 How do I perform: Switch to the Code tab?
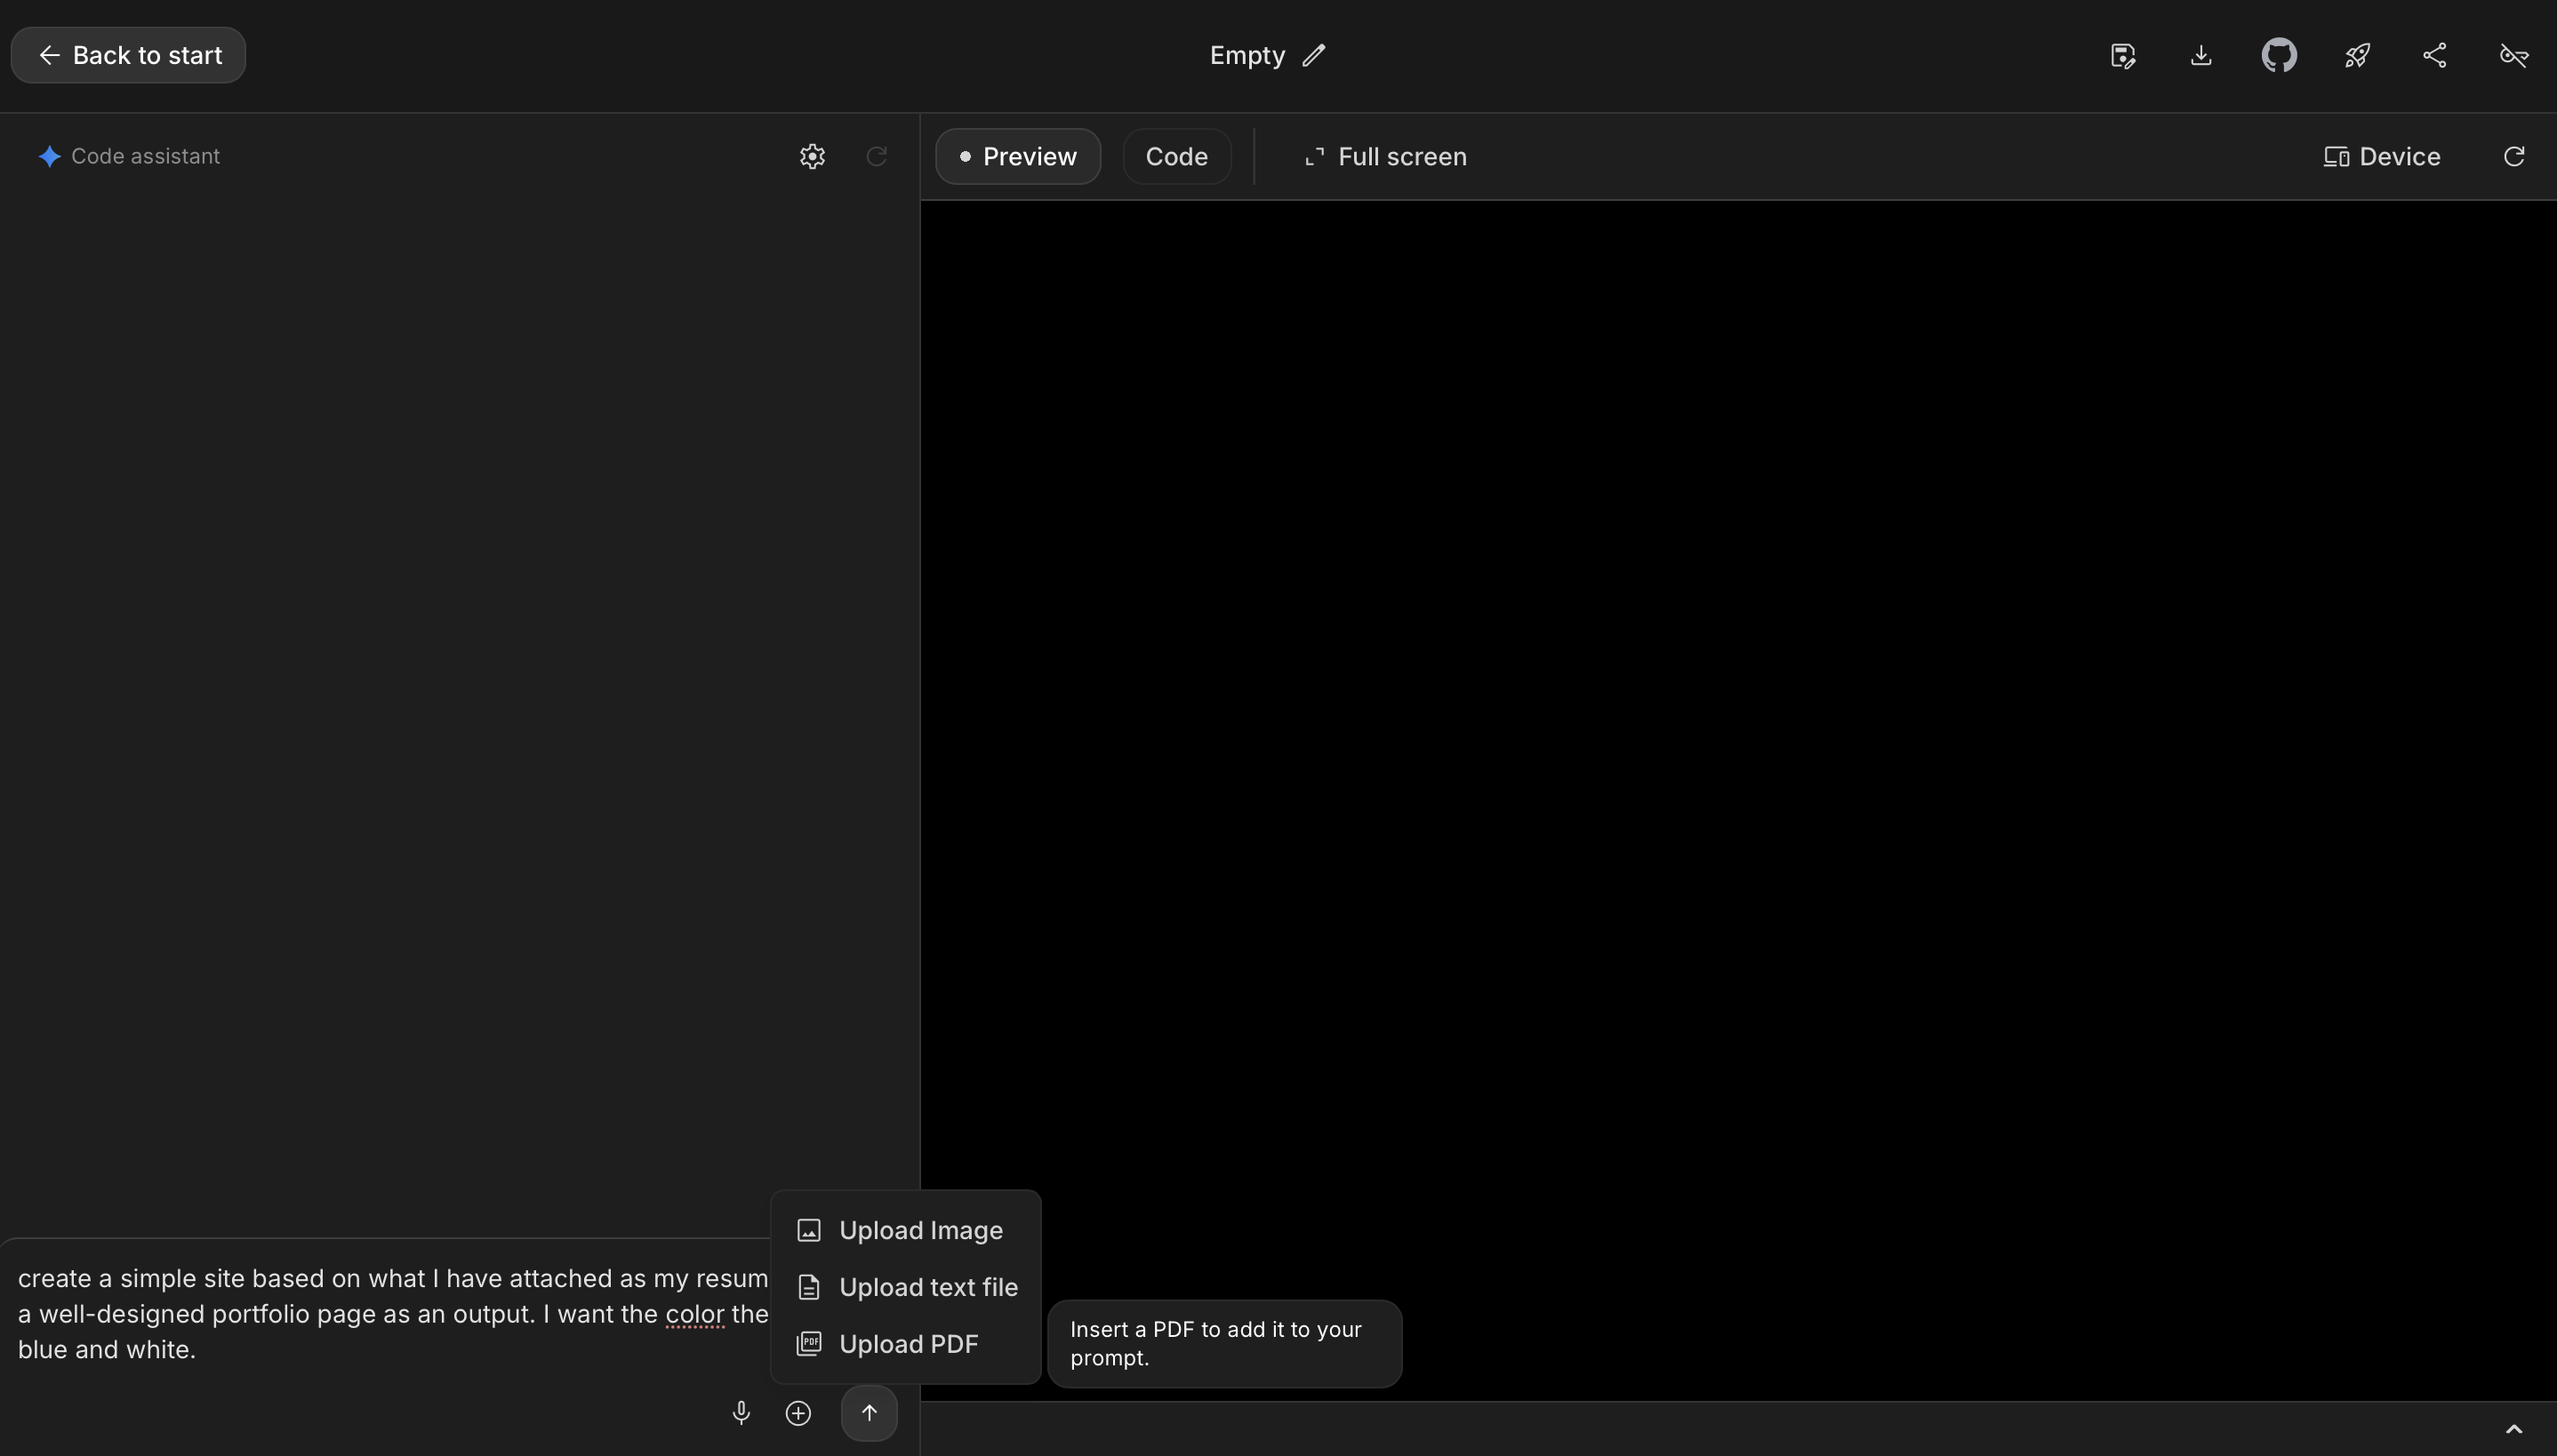point(1176,155)
